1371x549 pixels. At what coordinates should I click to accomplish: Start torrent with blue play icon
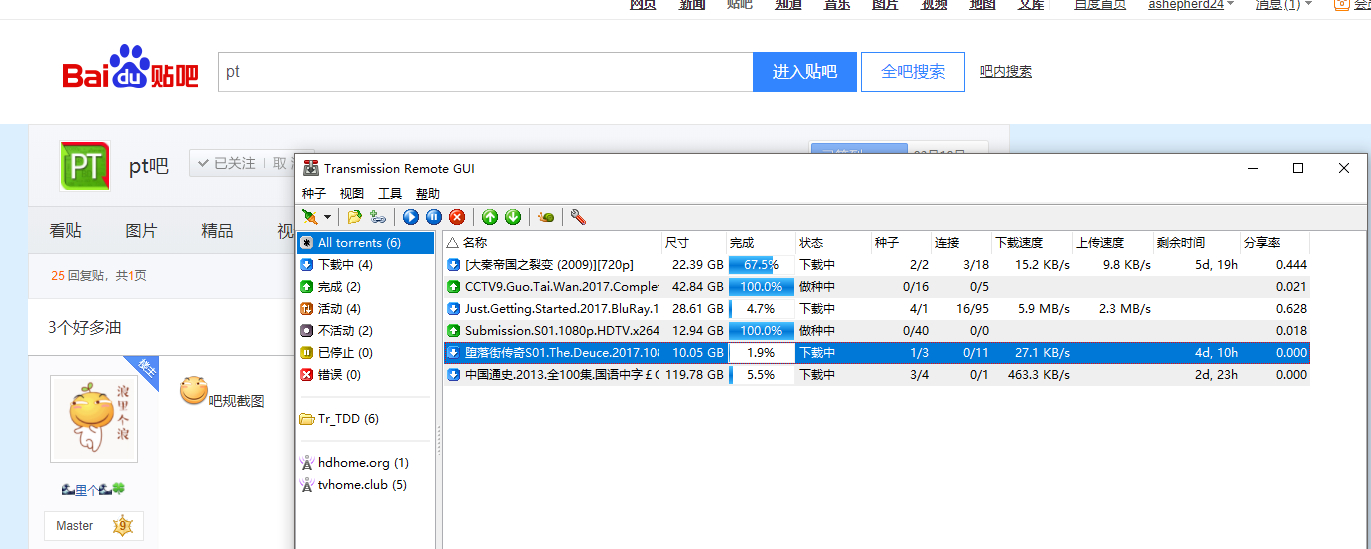410,216
